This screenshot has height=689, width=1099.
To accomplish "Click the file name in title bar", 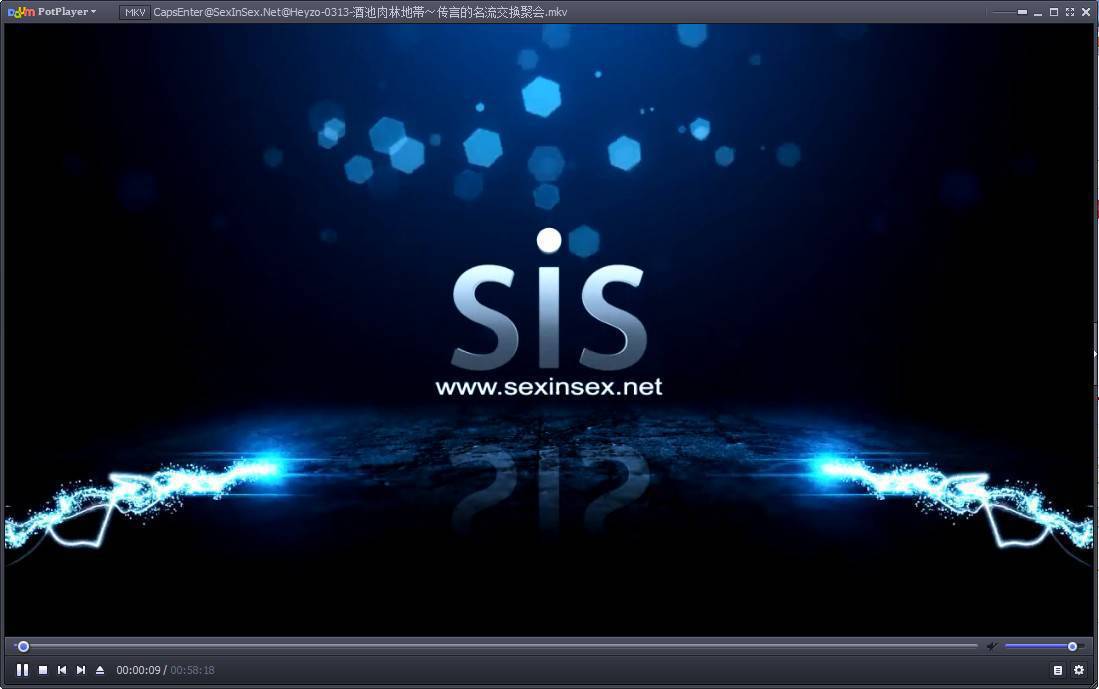I will click(x=360, y=12).
